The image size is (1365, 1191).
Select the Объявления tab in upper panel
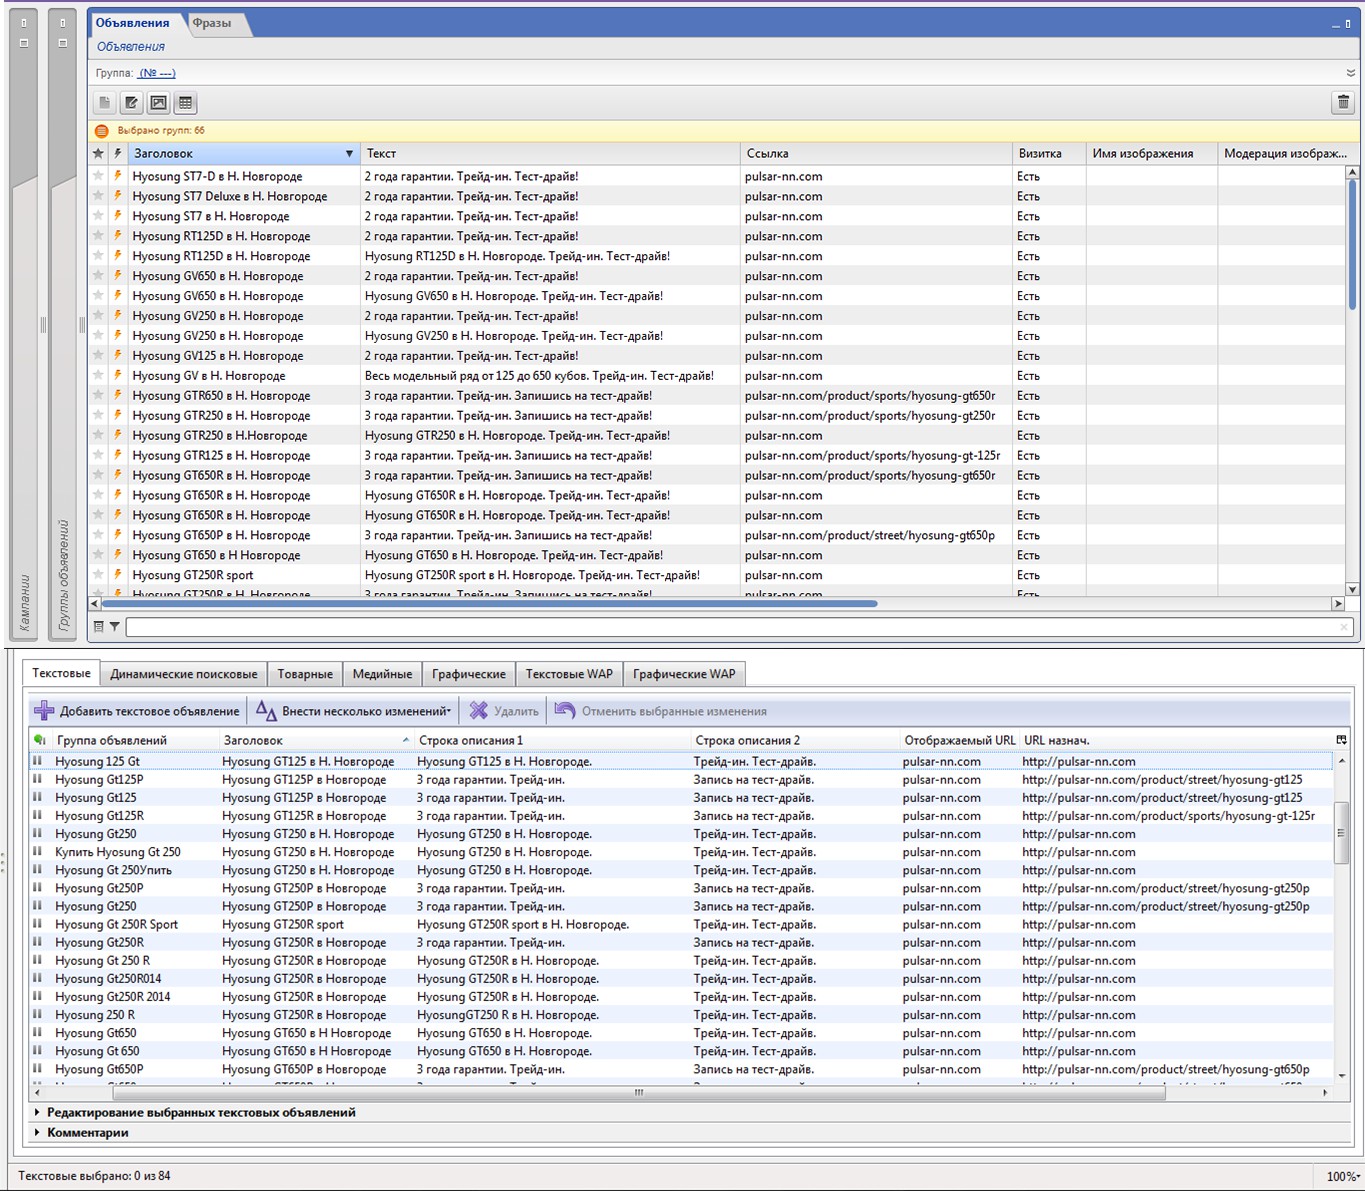(x=133, y=23)
